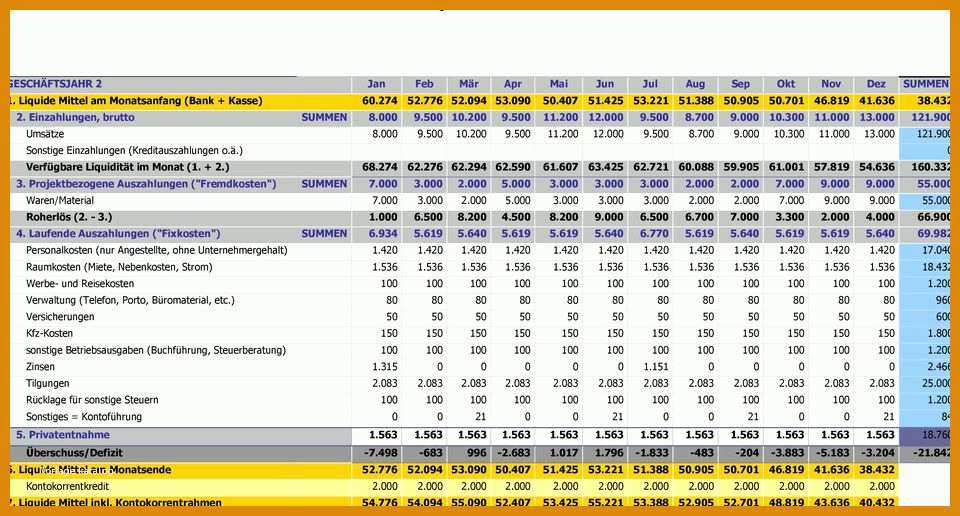Select Zinsen value 1.151 in Jul
This screenshot has height=516, width=960.
click(x=656, y=367)
